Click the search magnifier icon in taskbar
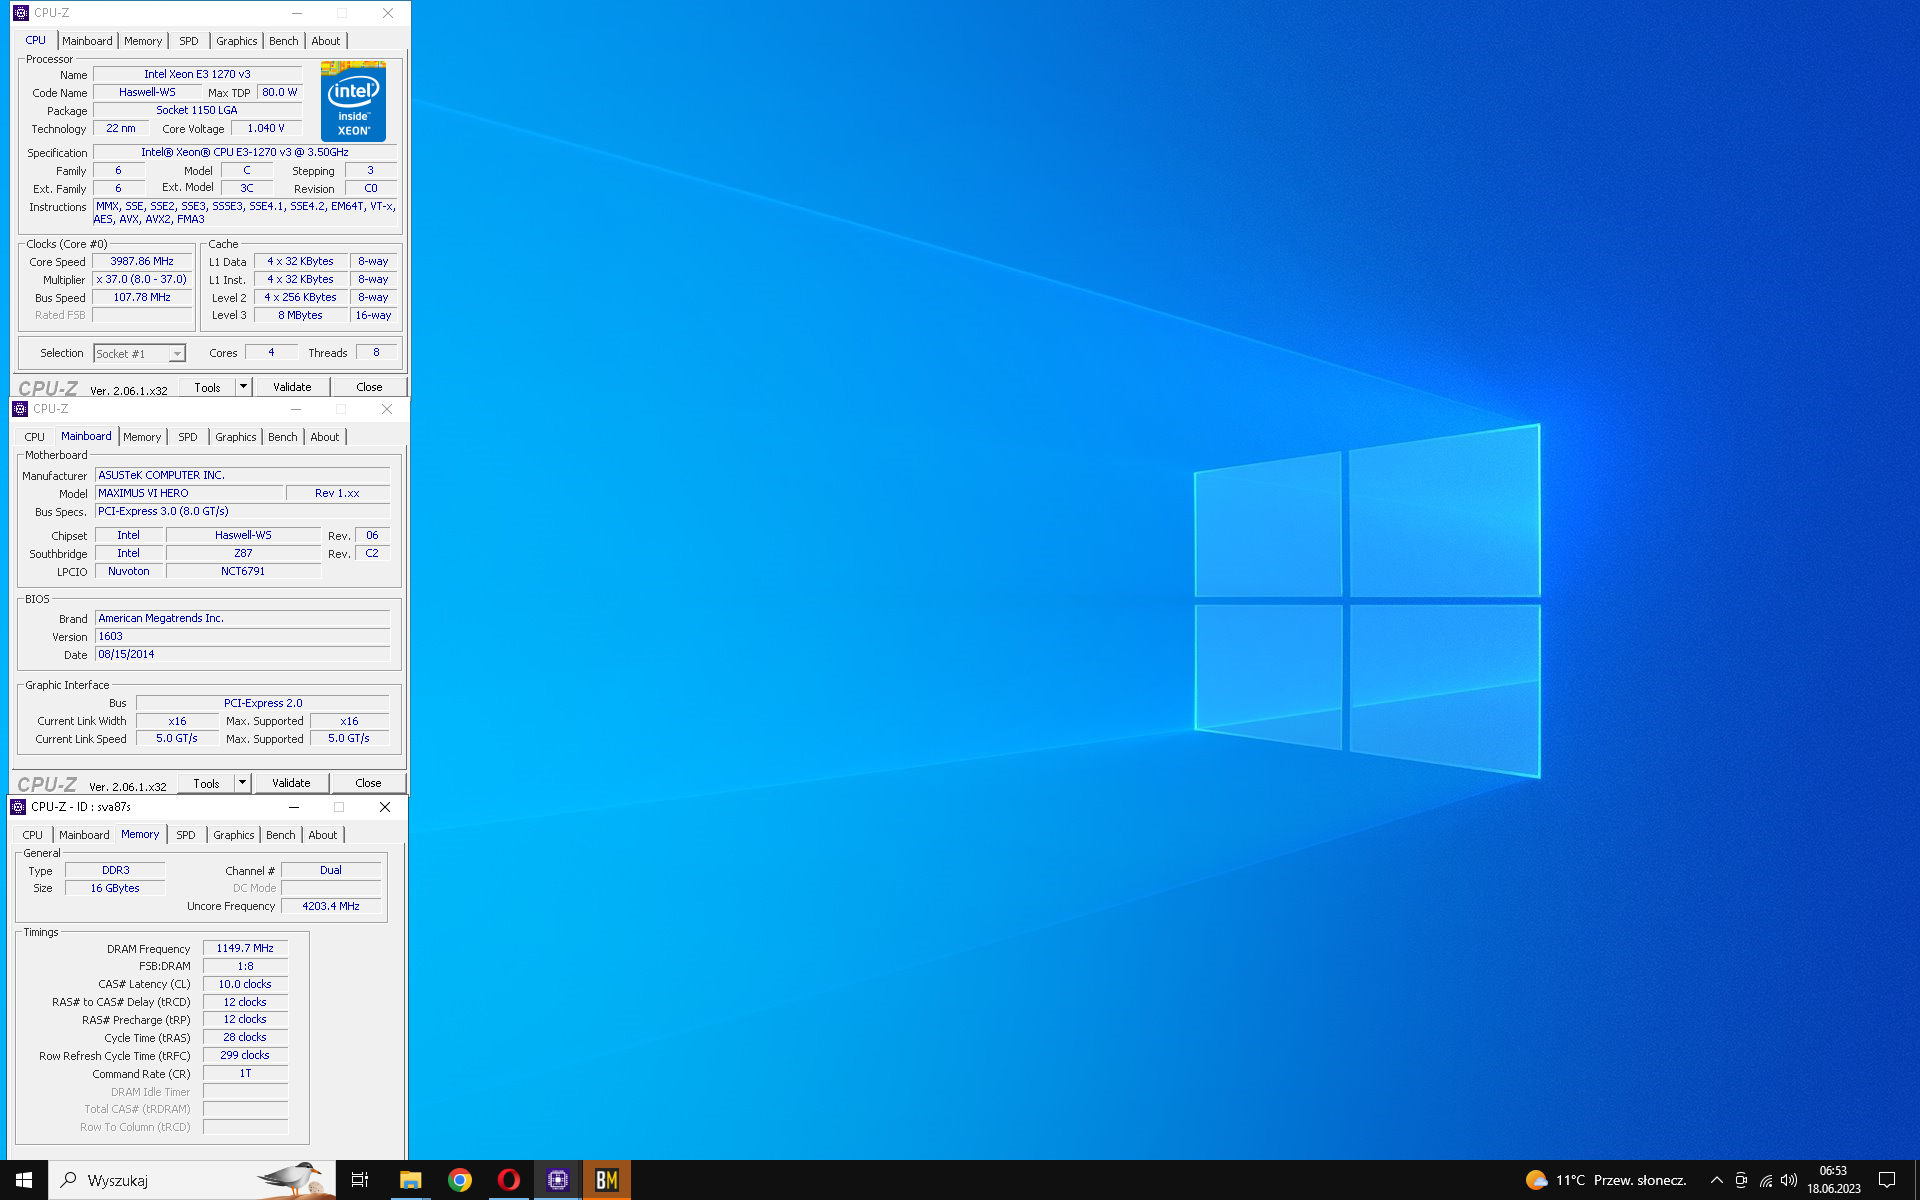Screen dimensions: 1920x1200 pyautogui.click(x=69, y=1180)
